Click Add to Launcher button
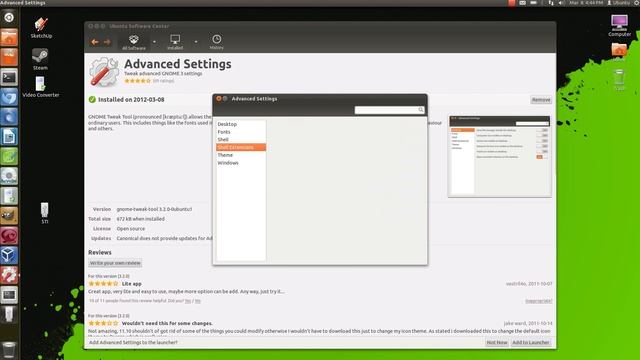Viewport: 640px width, 360px height. (531, 342)
